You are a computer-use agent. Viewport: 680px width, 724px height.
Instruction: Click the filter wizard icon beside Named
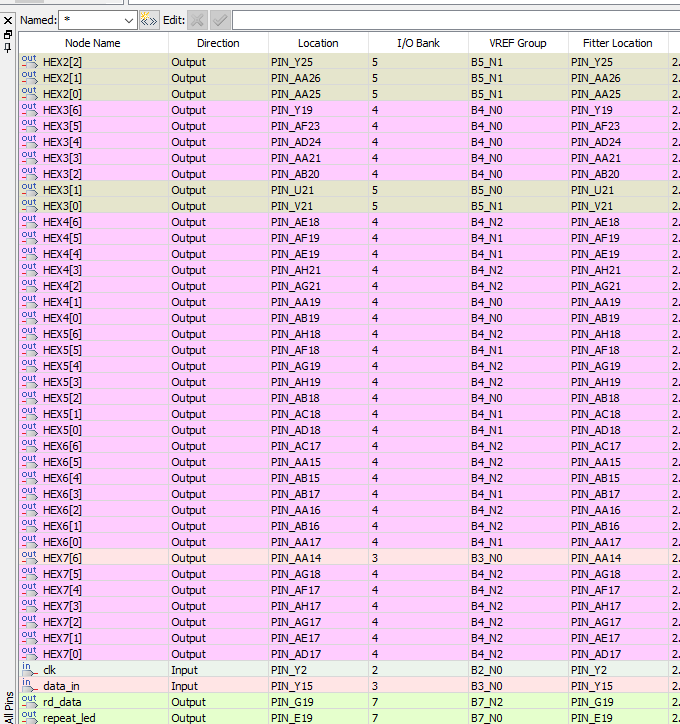coord(149,20)
